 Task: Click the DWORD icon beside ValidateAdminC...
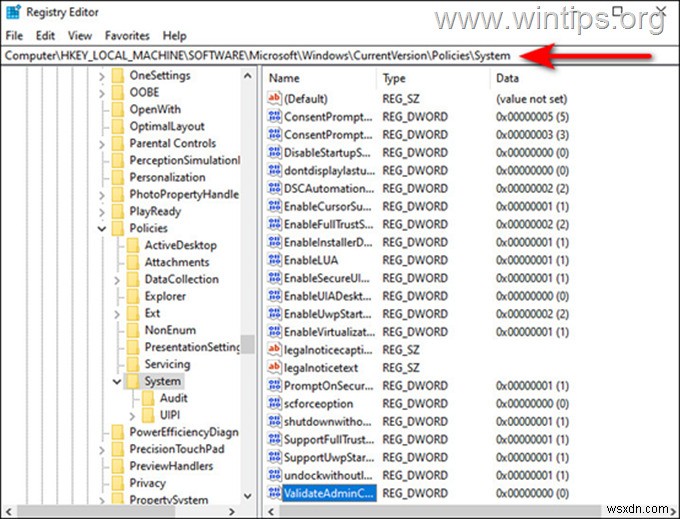(x=274, y=493)
